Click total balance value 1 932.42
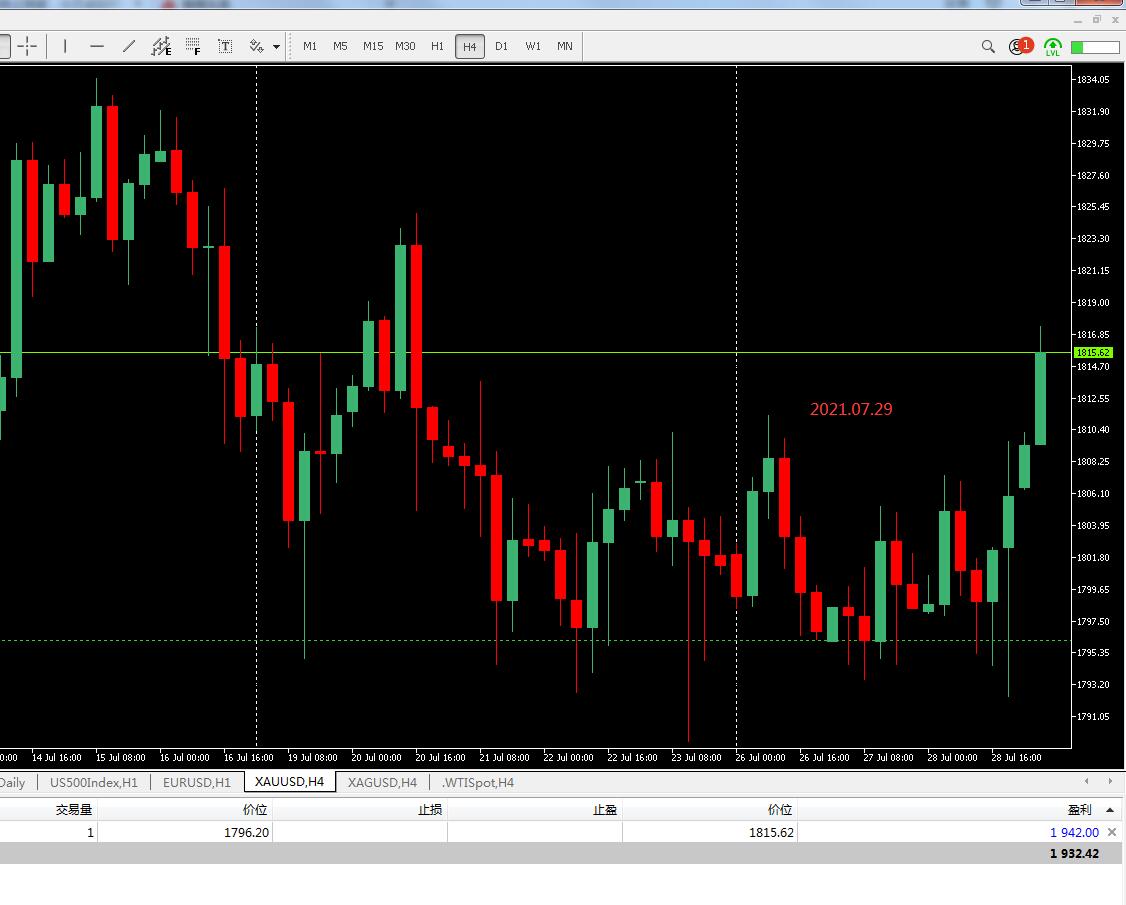1126x905 pixels. pos(1074,853)
